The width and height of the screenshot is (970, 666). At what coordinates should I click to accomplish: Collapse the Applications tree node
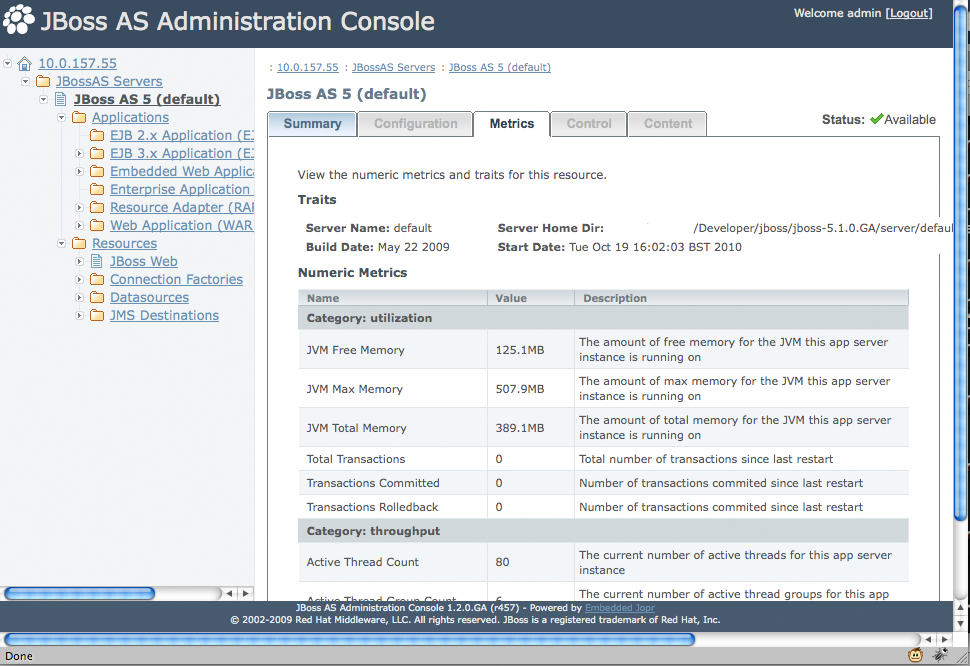61,117
